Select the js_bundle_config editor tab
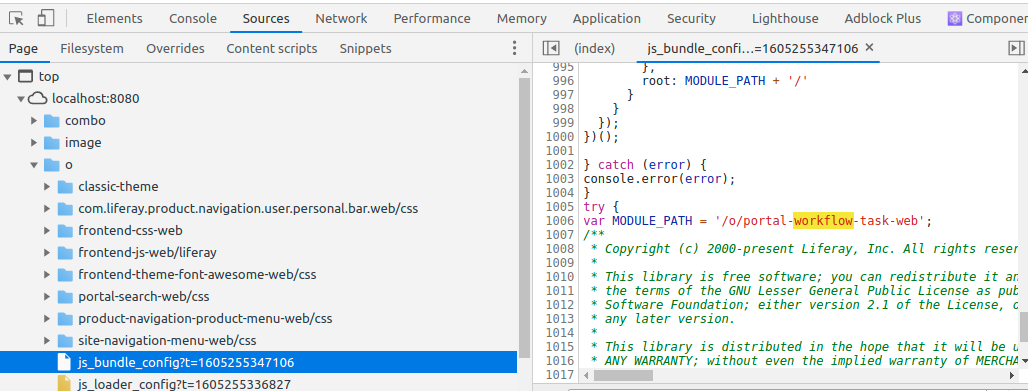Image resolution: width=1028 pixels, height=391 pixels. [753, 49]
